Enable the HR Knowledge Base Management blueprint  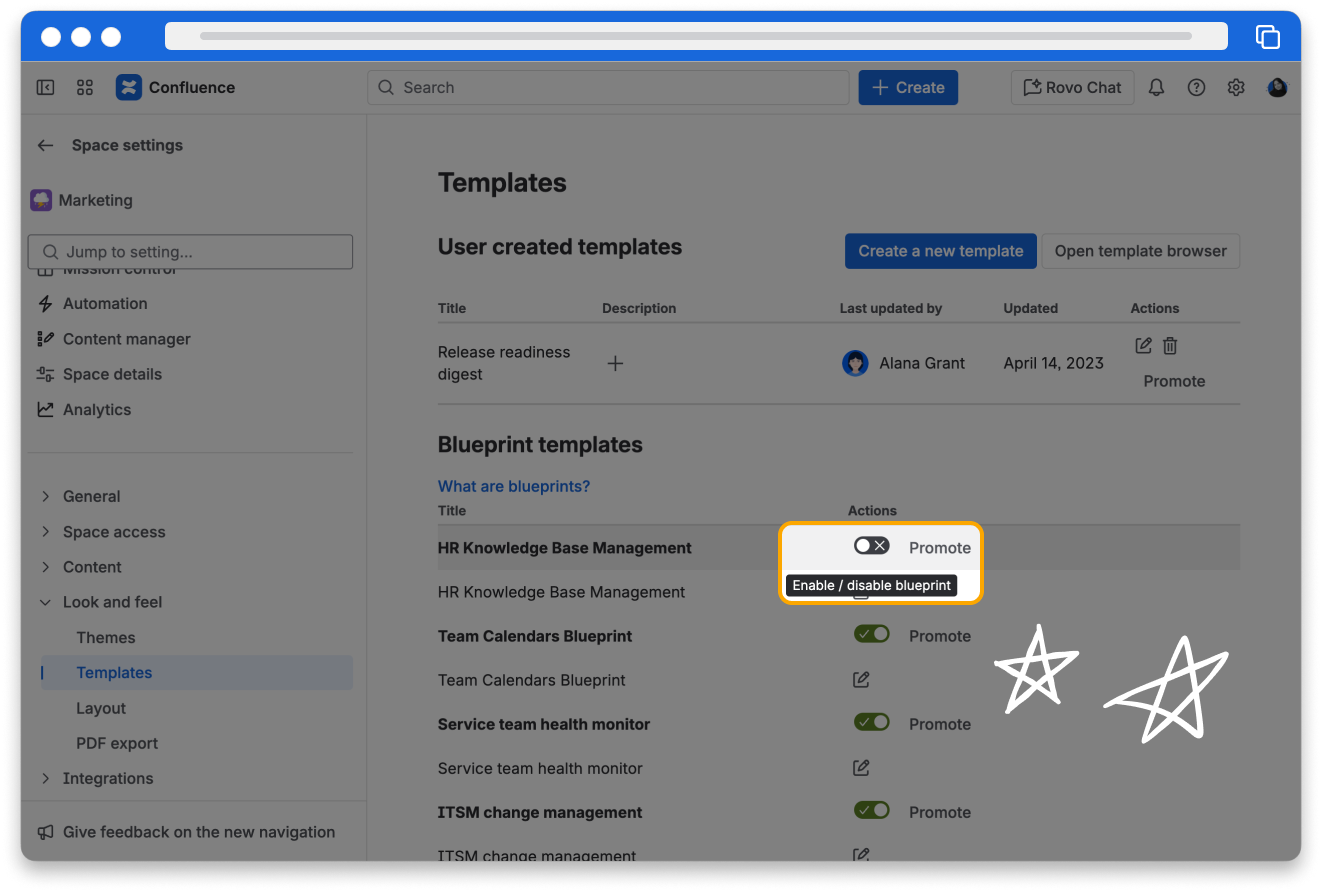[x=871, y=546]
